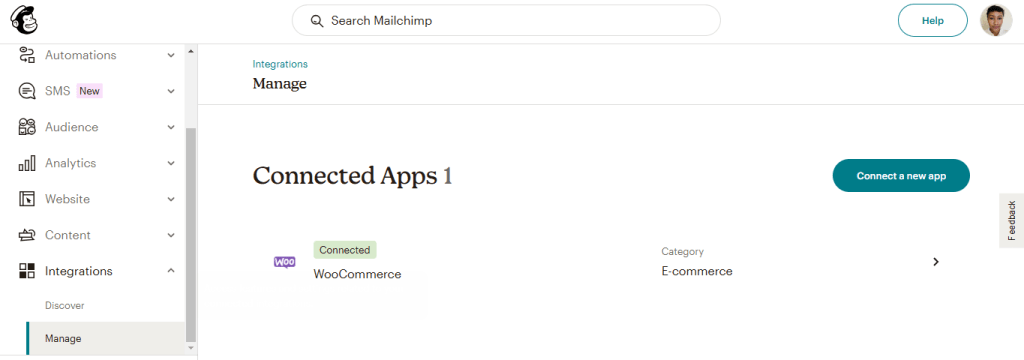Click the Analytics bar chart icon

point(27,163)
